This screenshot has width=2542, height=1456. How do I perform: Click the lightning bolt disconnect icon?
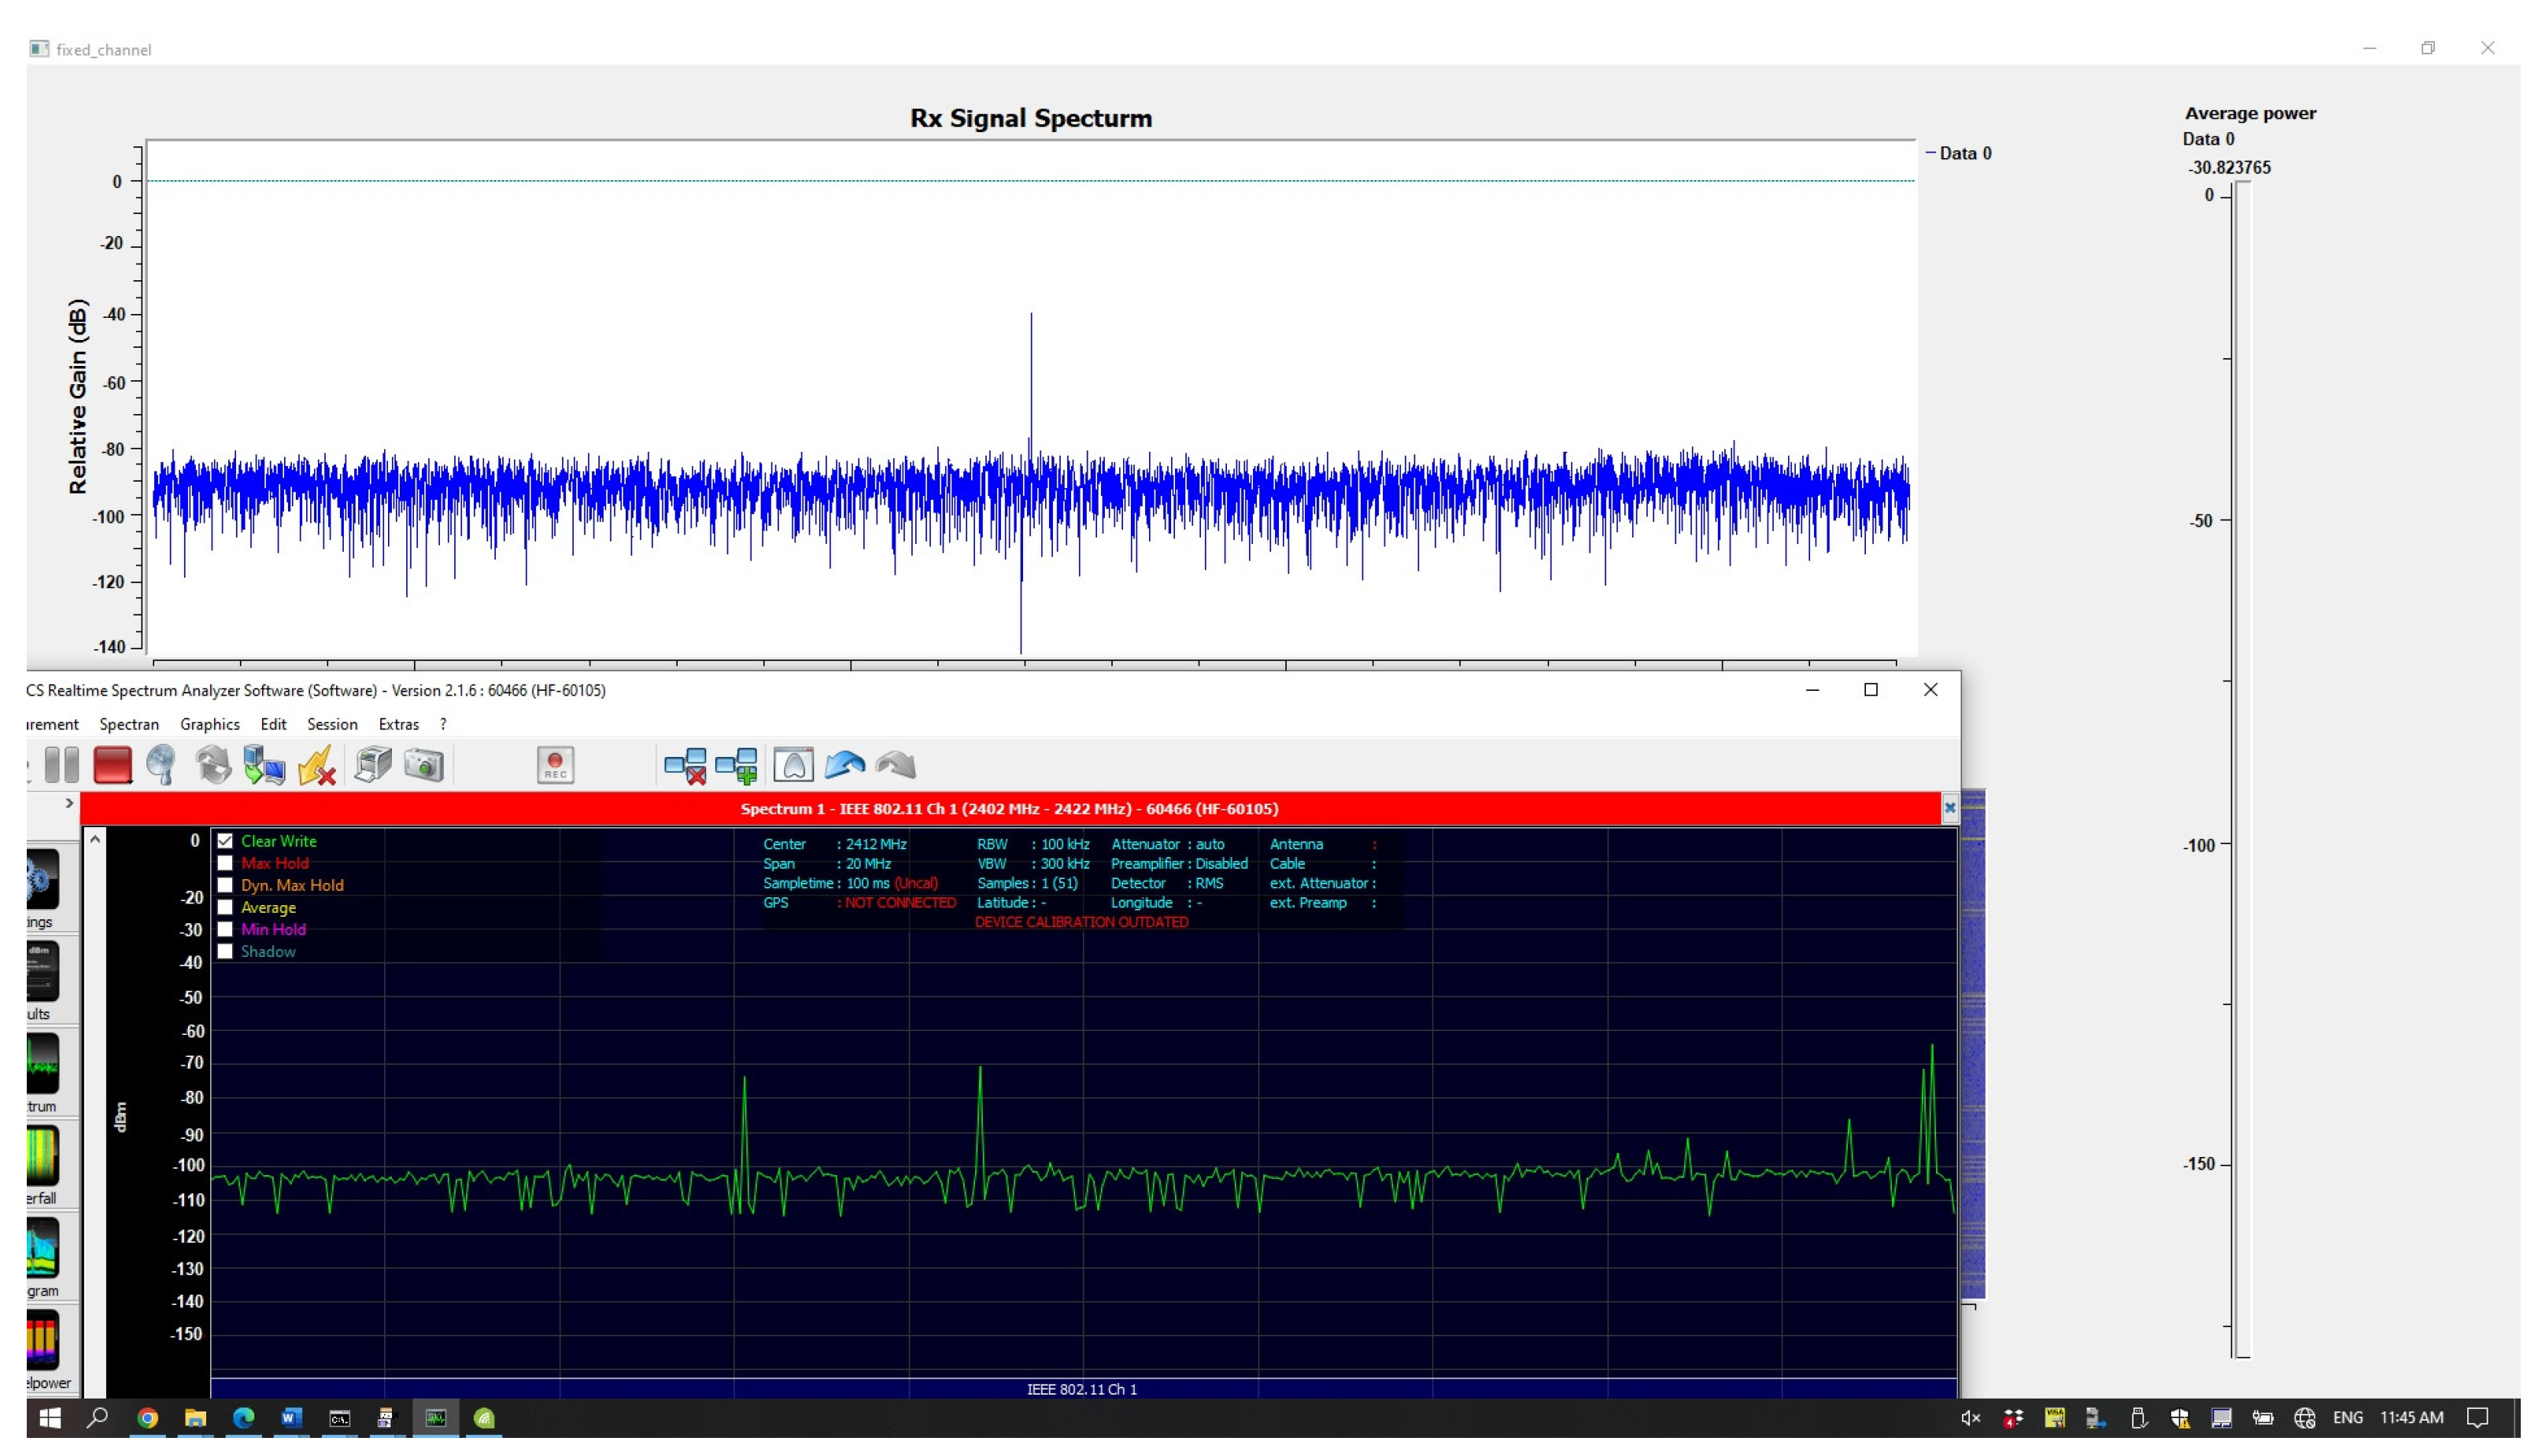tap(316, 766)
